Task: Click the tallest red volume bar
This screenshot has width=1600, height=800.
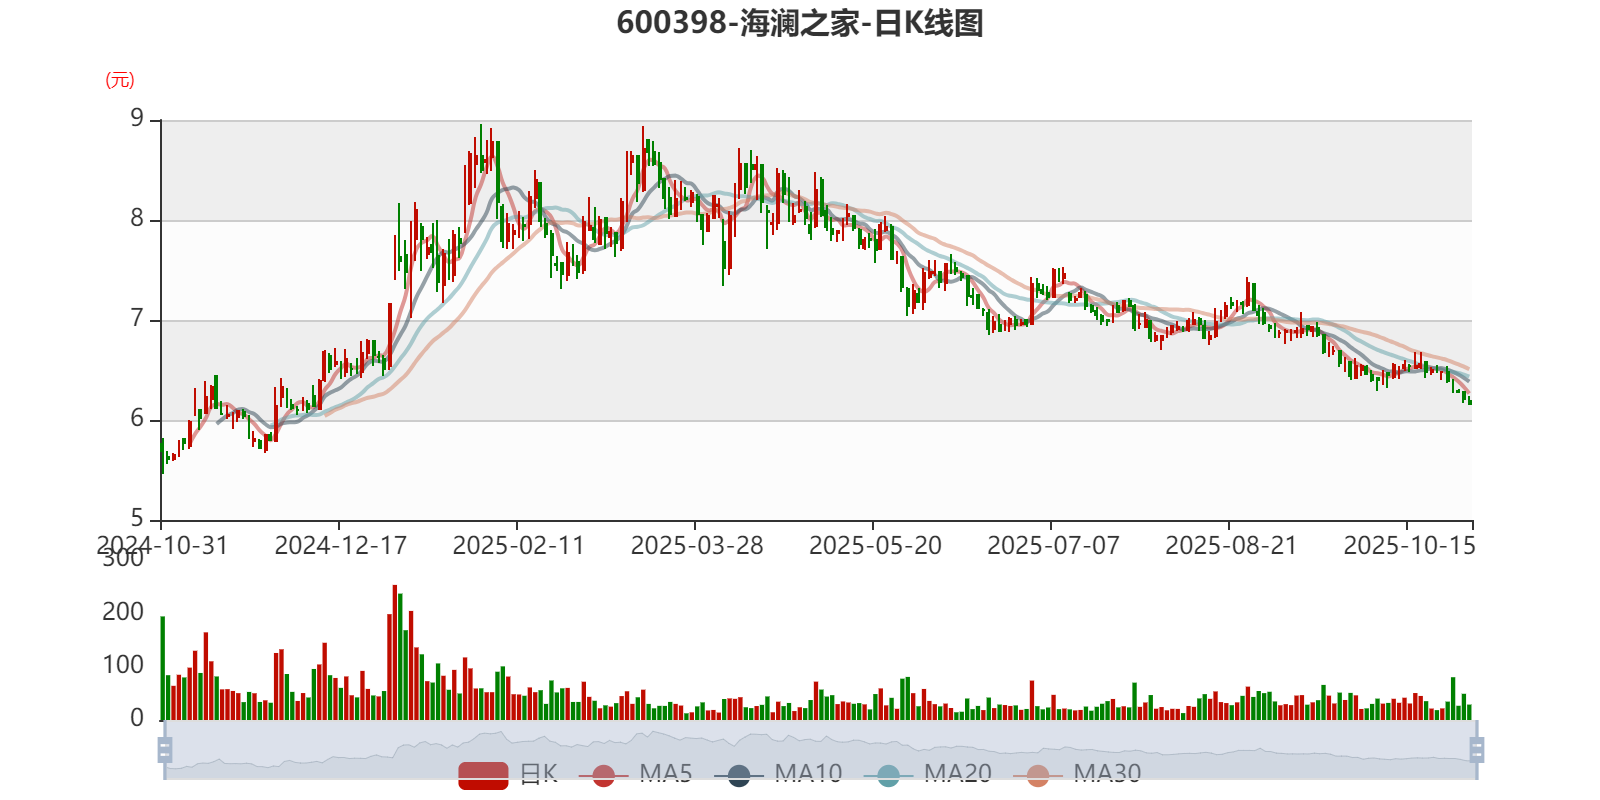Action: [x=395, y=652]
